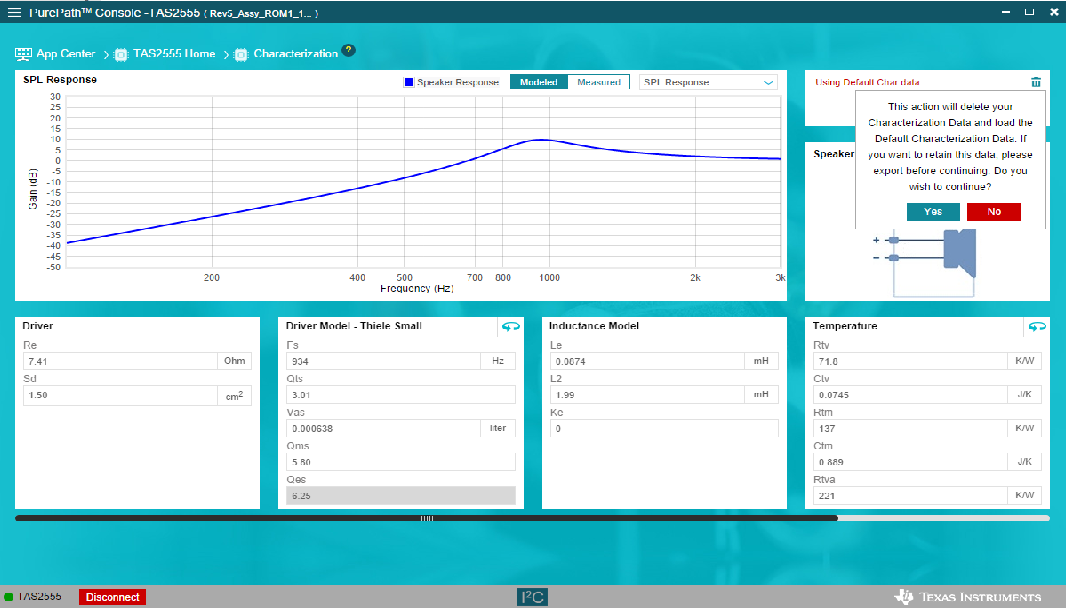Click the 'Driver' panel title

pos(37,326)
